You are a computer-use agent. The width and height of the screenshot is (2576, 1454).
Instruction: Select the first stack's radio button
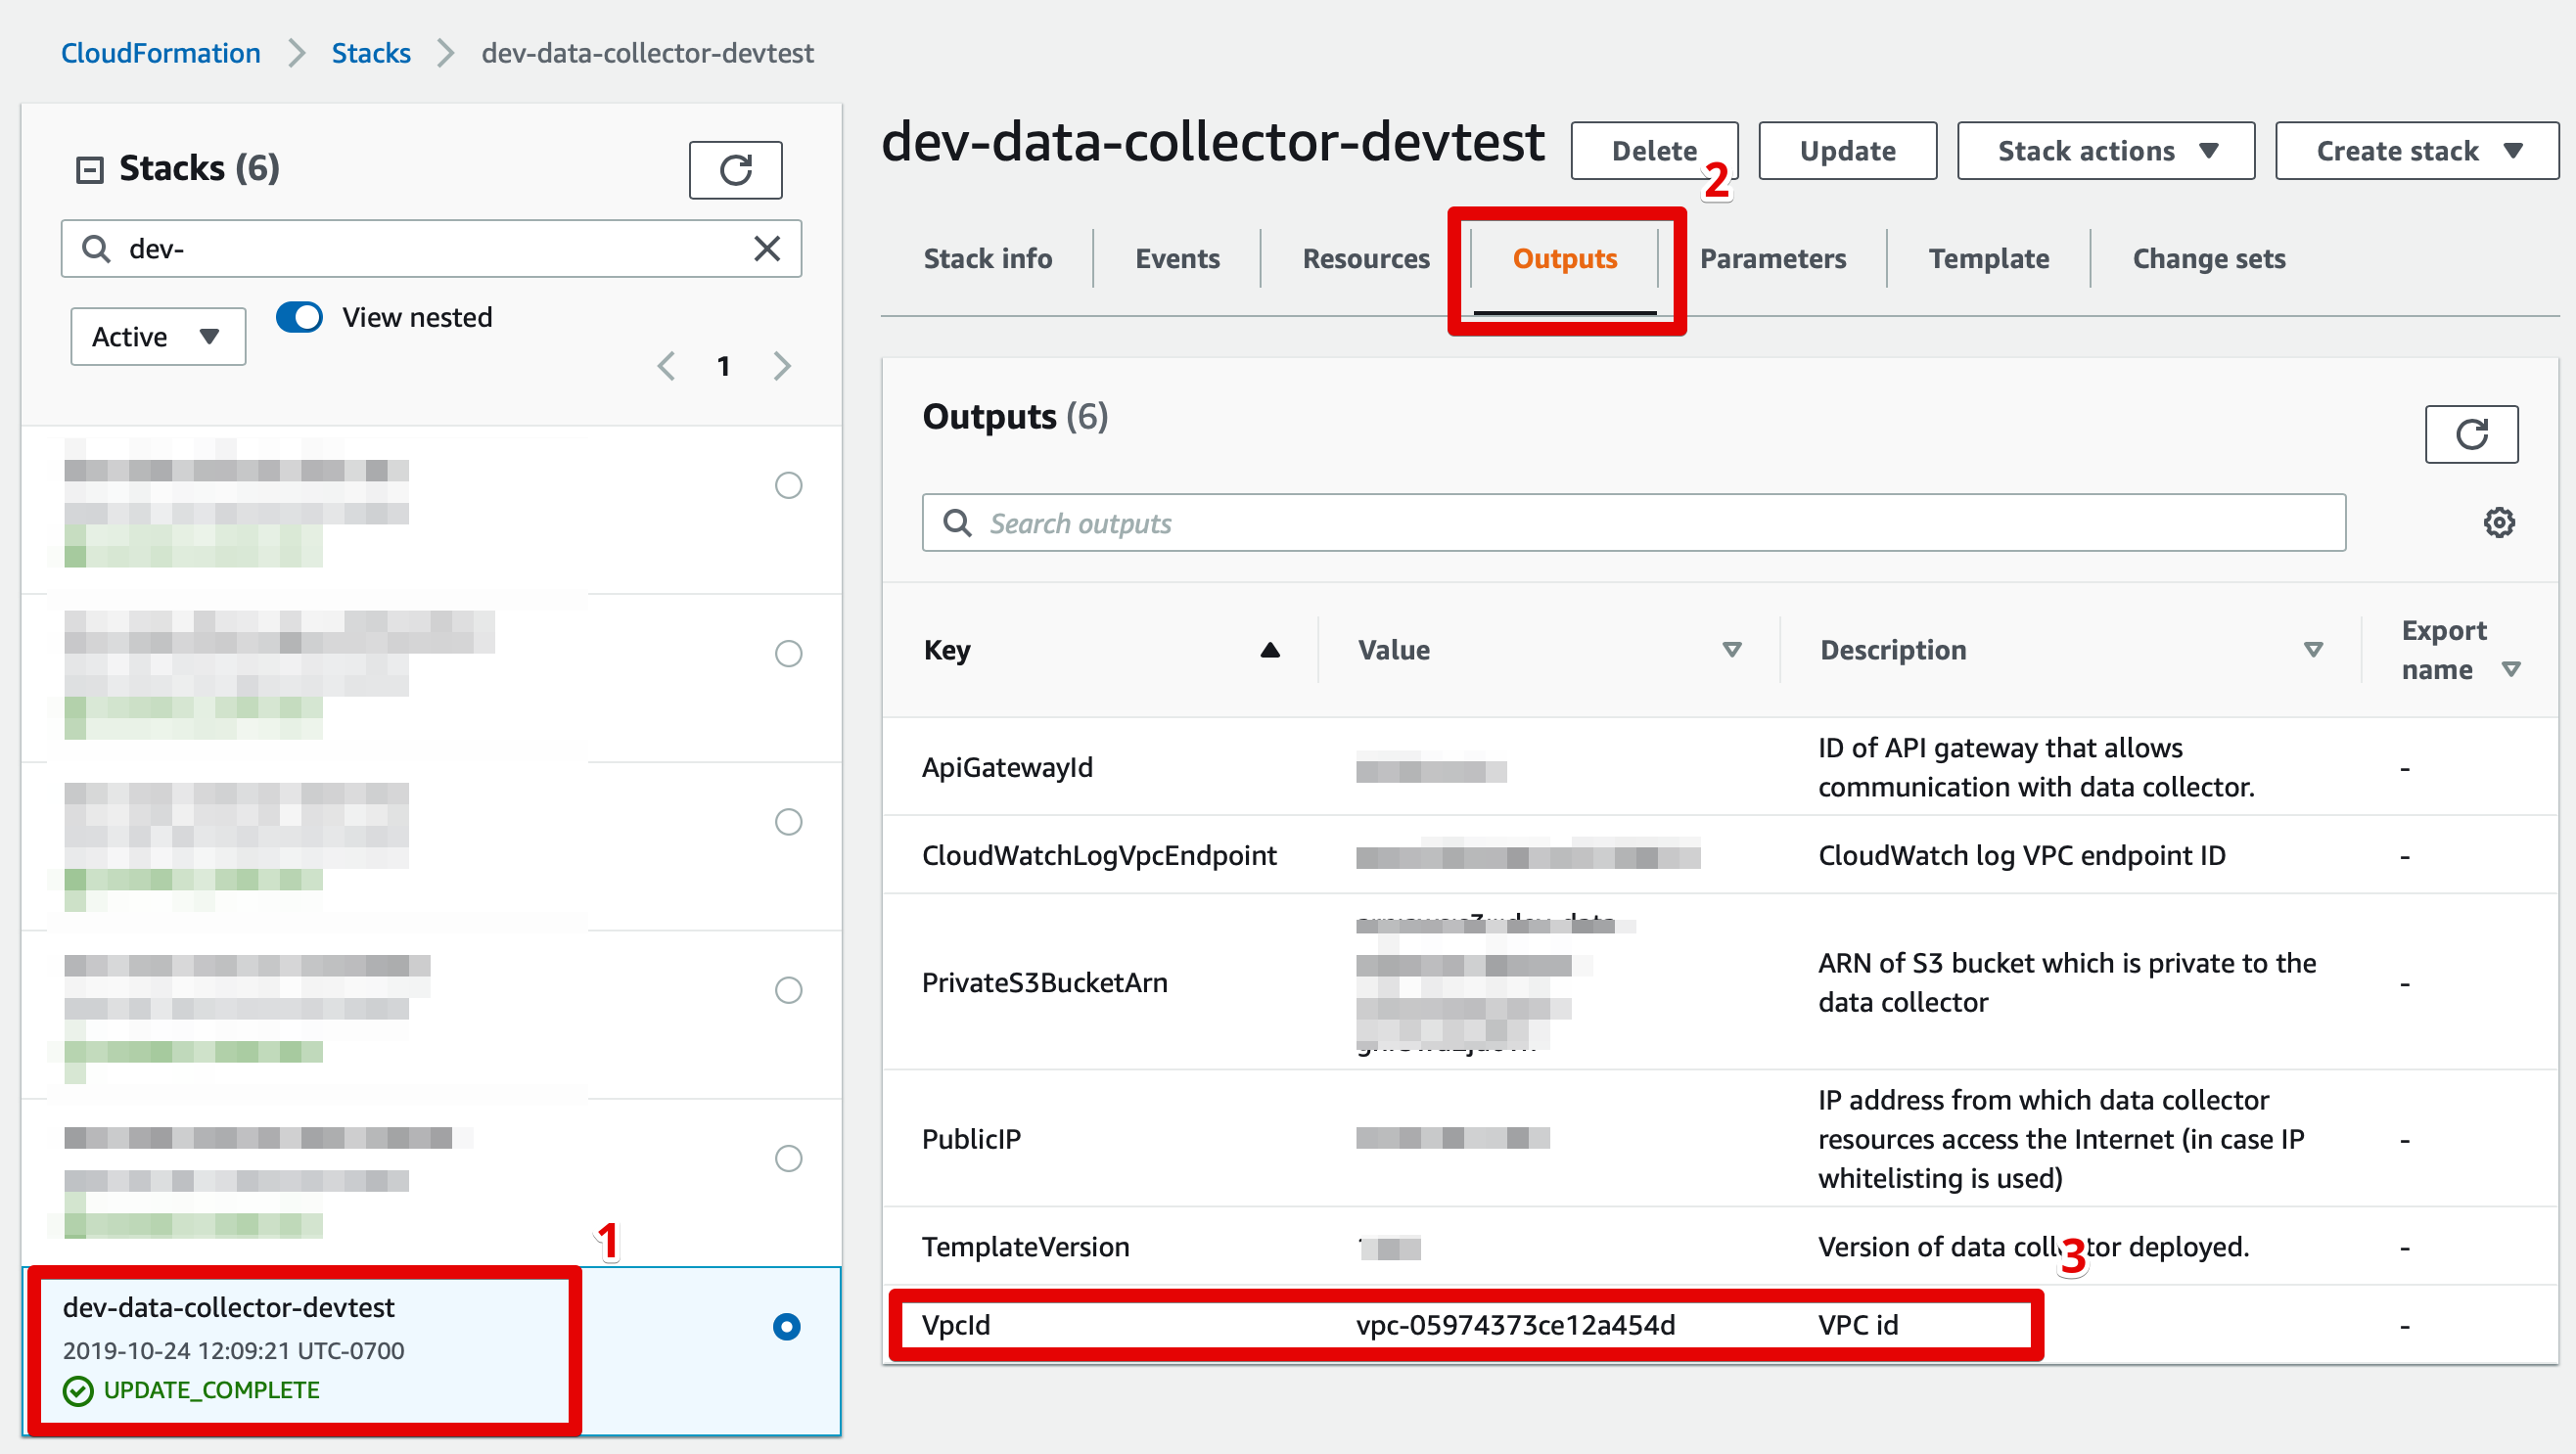788,485
